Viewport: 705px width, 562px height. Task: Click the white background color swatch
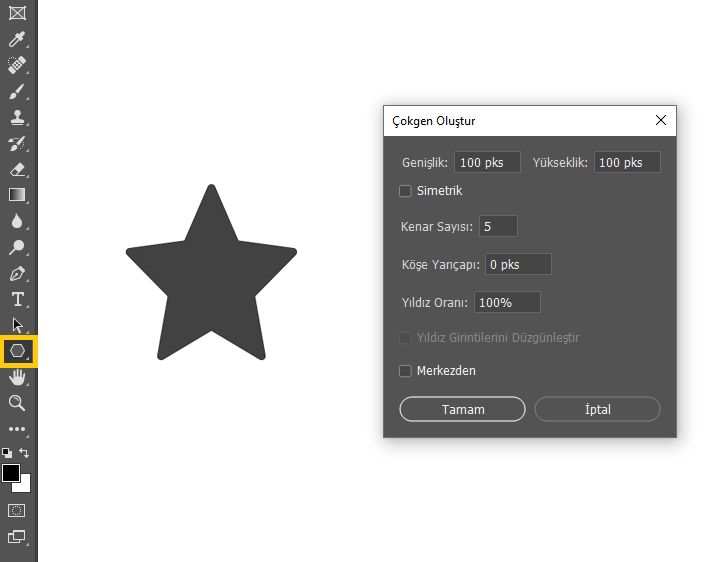[23, 486]
